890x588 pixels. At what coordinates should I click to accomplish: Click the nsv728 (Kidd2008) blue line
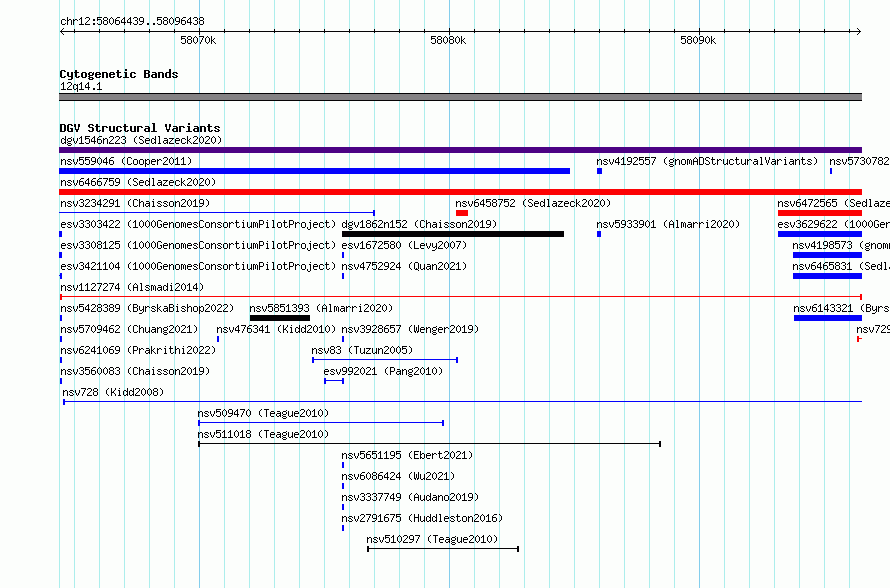click(x=463, y=402)
